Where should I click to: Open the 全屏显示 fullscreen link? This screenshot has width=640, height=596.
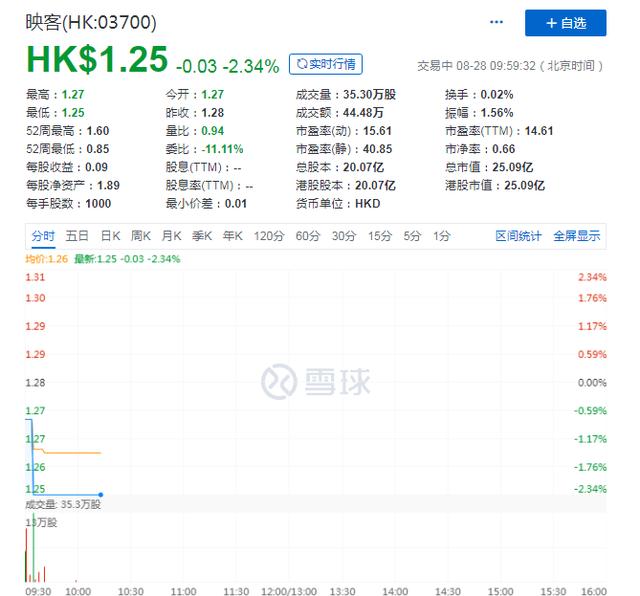point(576,236)
